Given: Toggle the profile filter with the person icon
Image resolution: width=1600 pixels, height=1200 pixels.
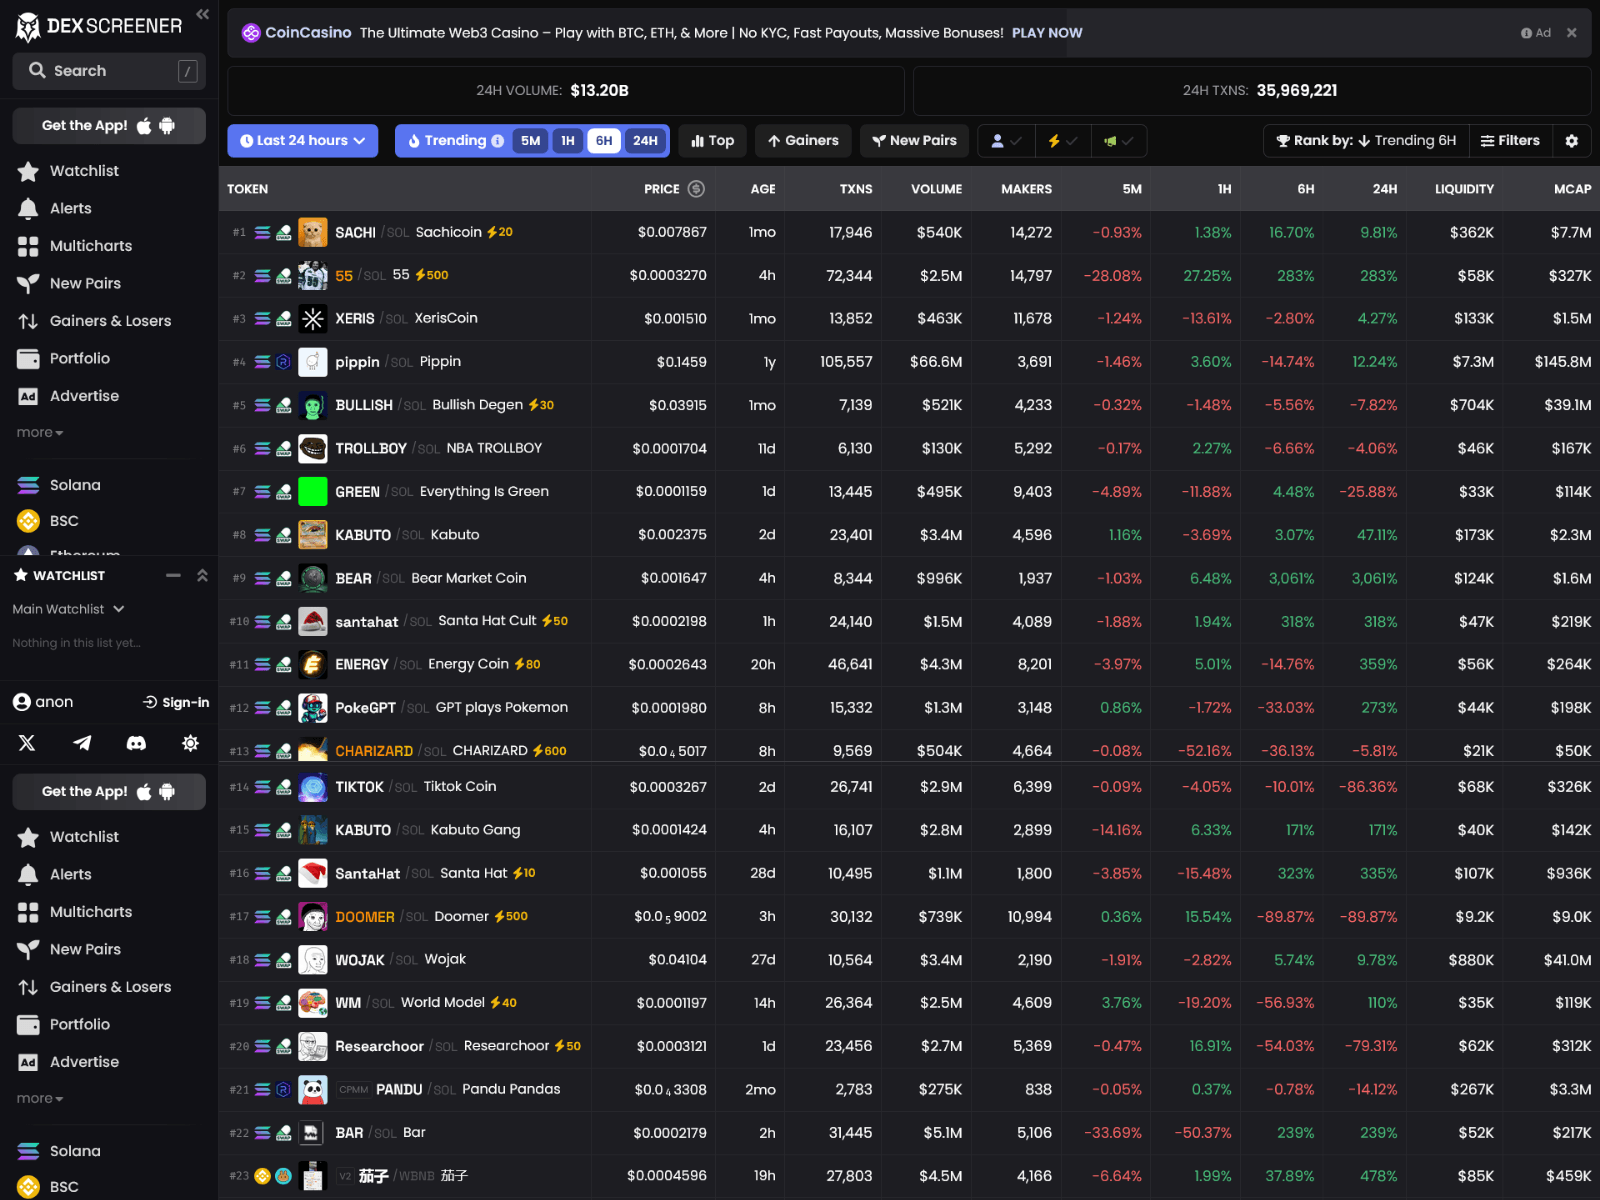Looking at the screenshot, I should (x=1006, y=141).
